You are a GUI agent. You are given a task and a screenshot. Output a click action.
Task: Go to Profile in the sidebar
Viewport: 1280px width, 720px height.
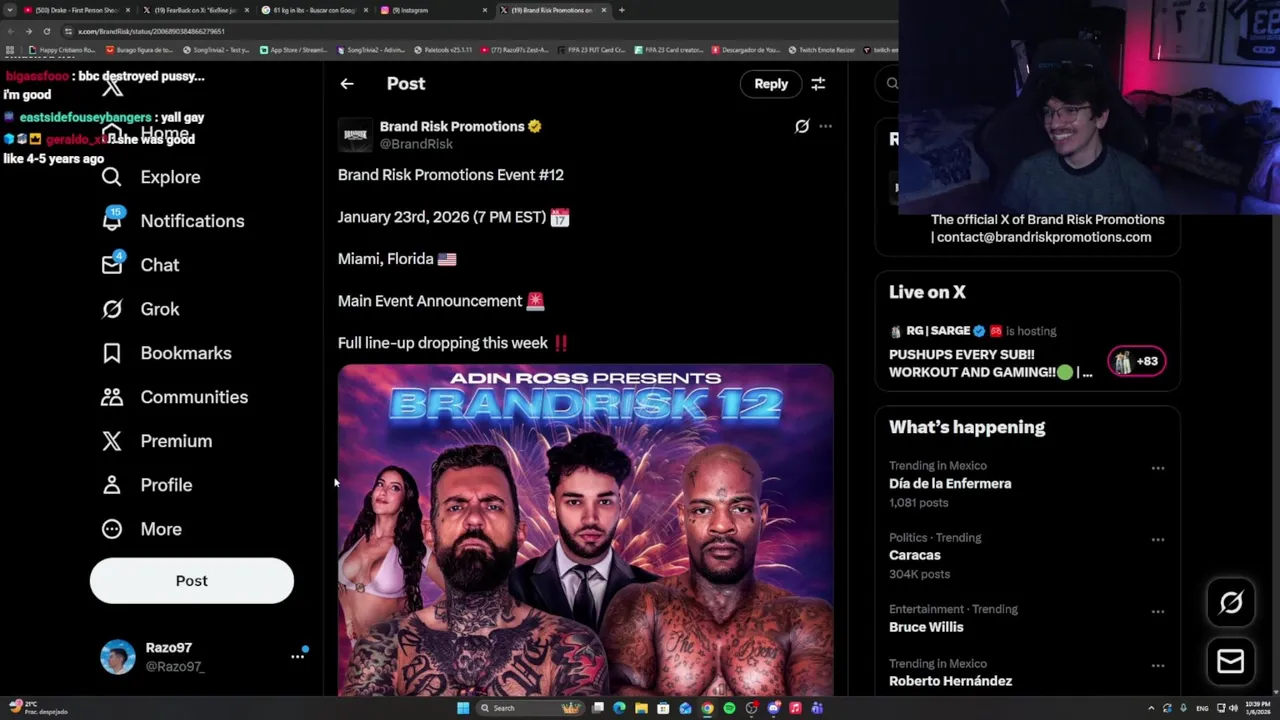[146, 485]
